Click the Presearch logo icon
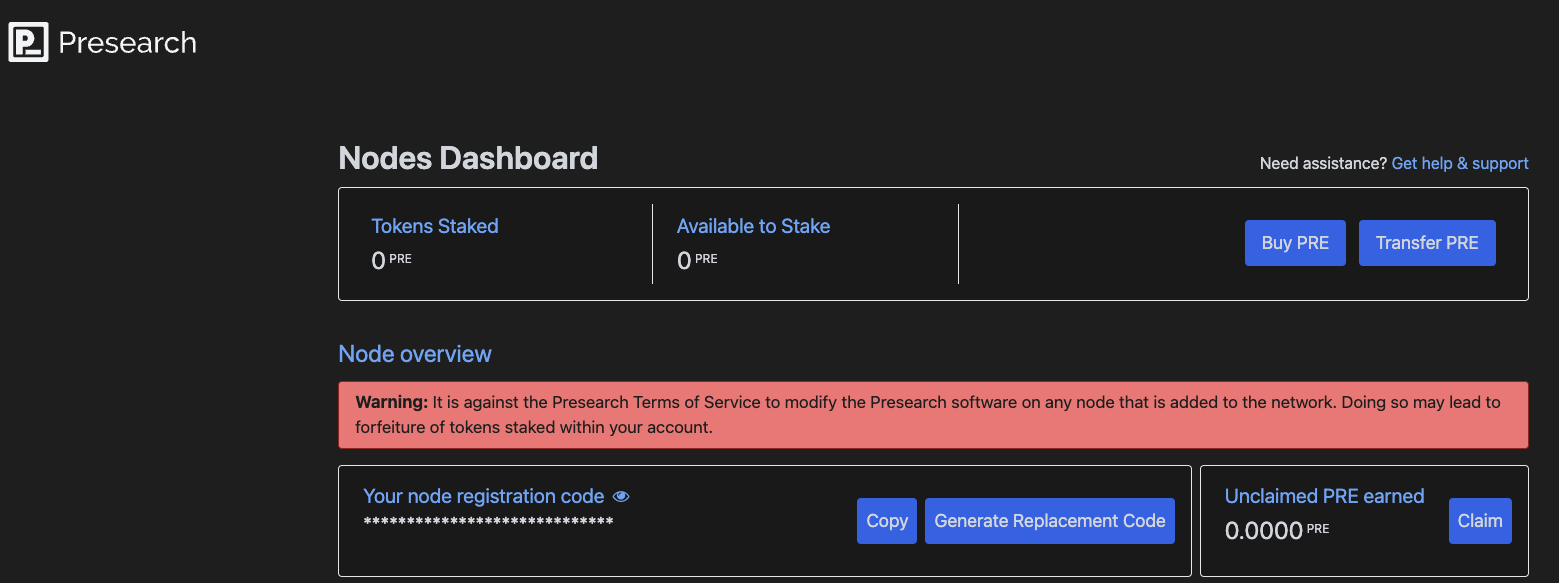Viewport: 1559px width, 583px height. [28, 42]
